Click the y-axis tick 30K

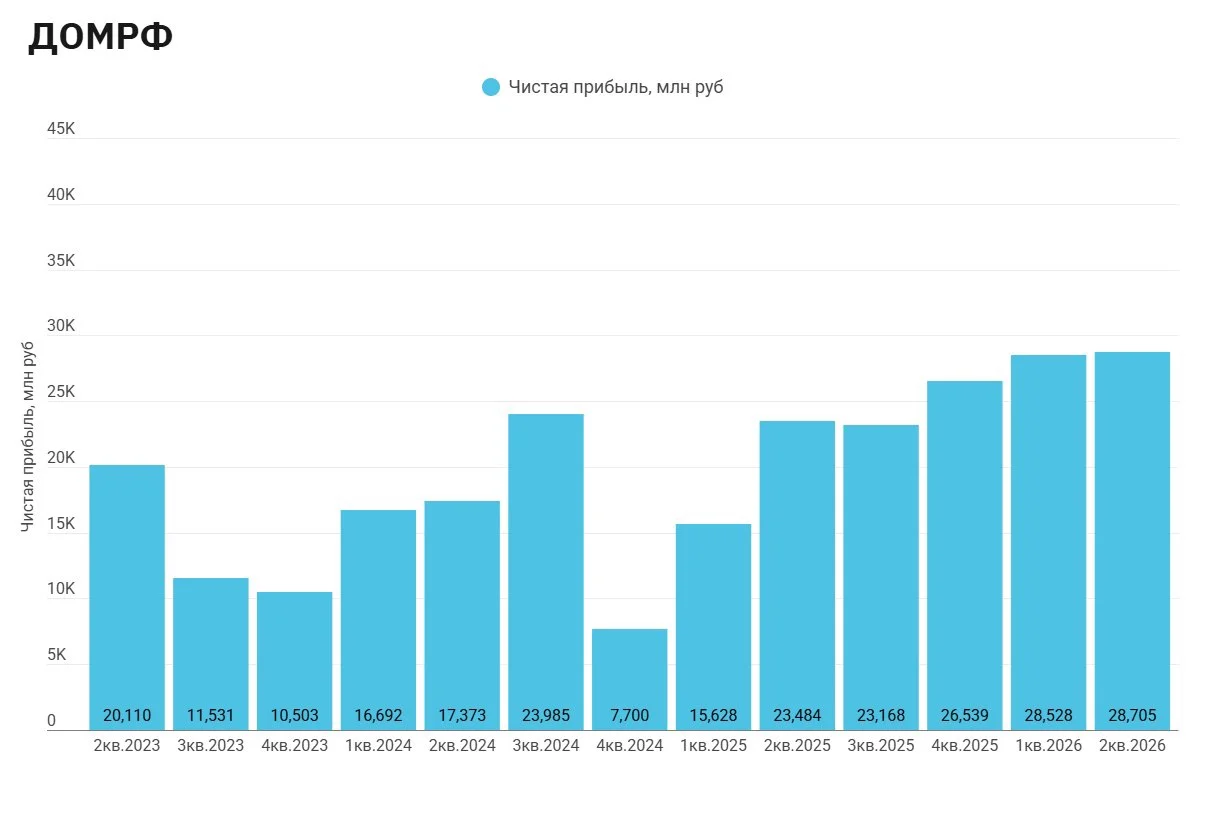click(61, 326)
